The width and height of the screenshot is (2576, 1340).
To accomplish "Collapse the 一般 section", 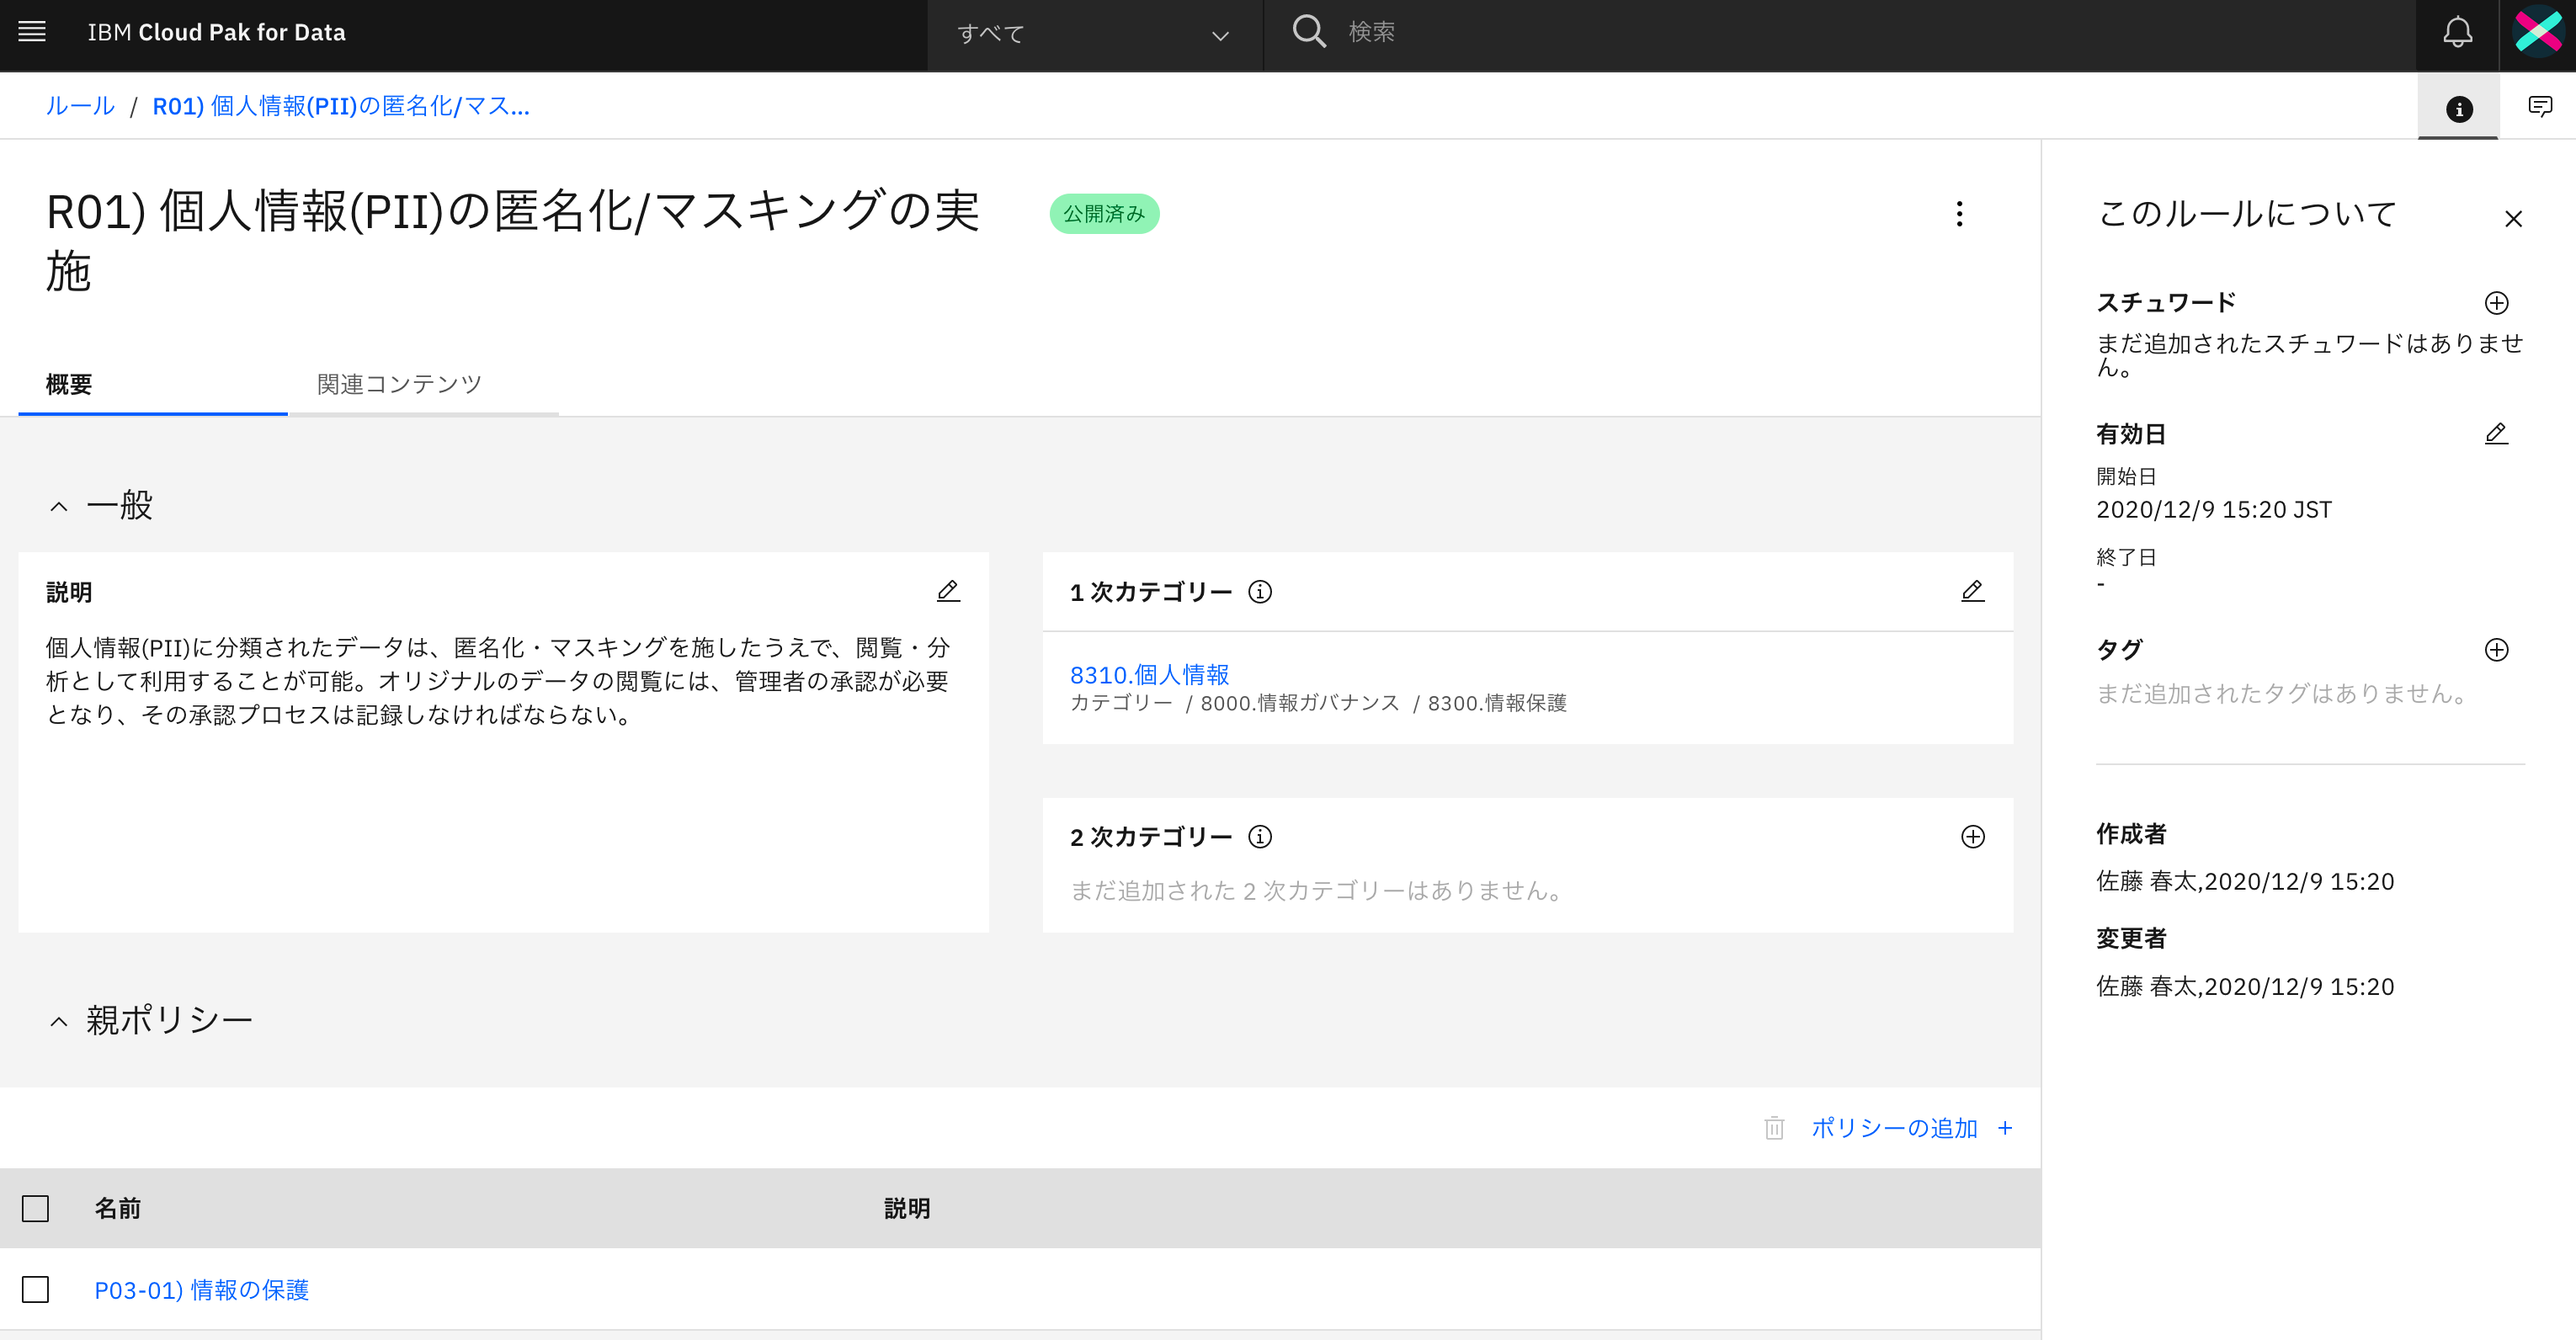I will click(59, 506).
